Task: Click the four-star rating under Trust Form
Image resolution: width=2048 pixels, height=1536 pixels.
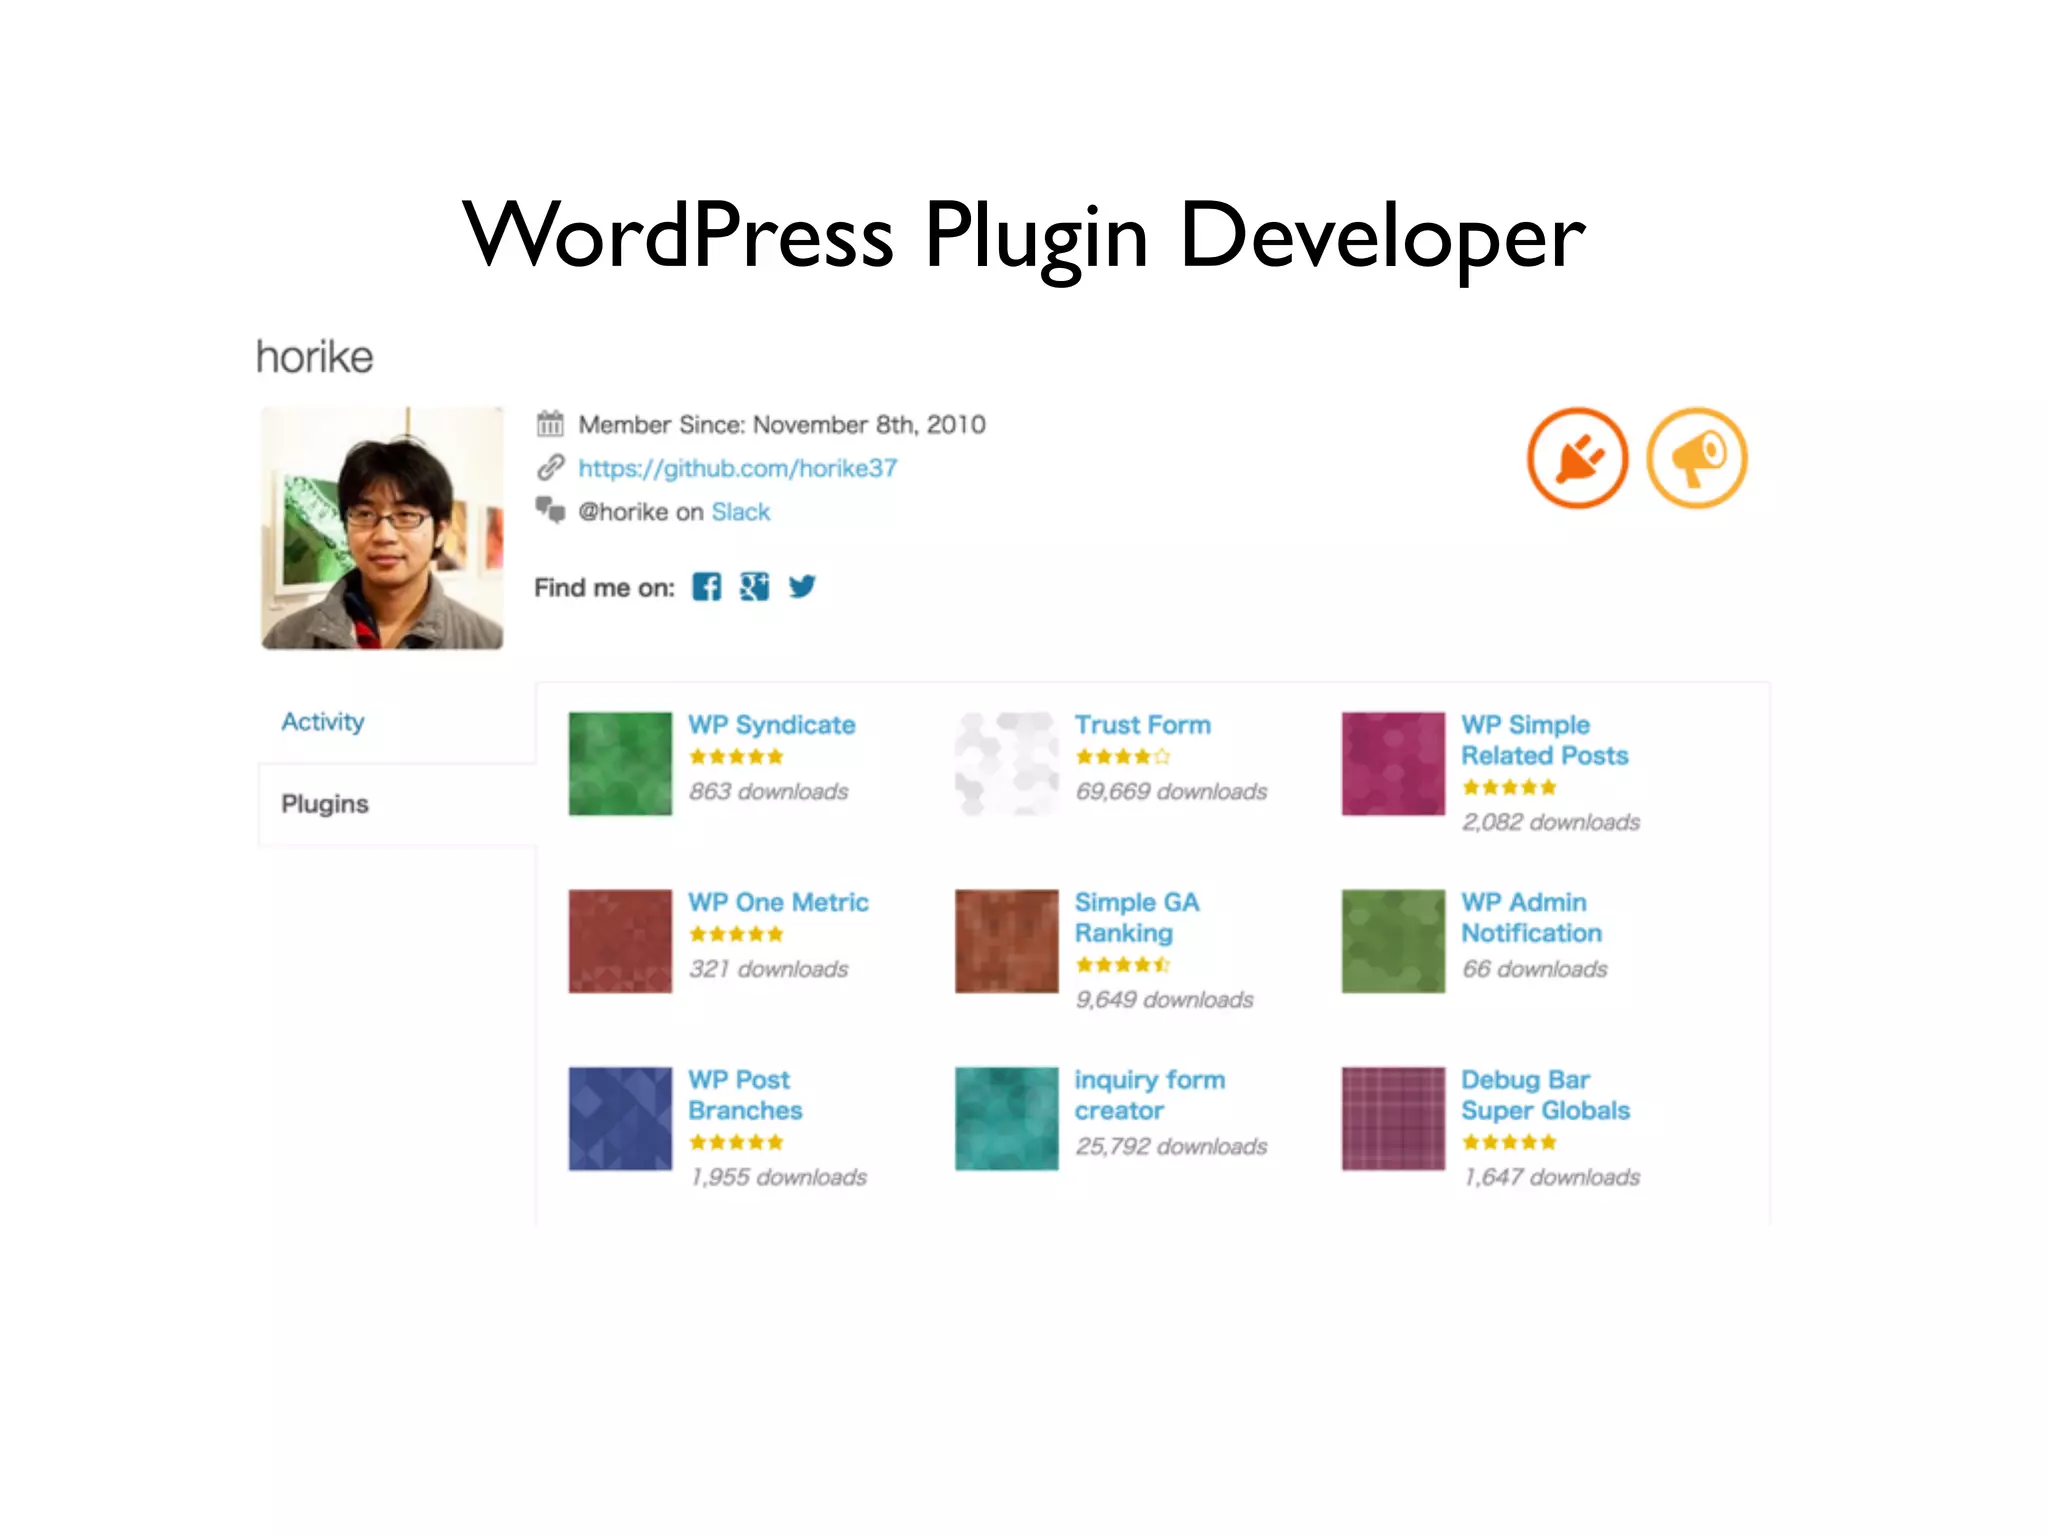Action: pyautogui.click(x=1123, y=757)
